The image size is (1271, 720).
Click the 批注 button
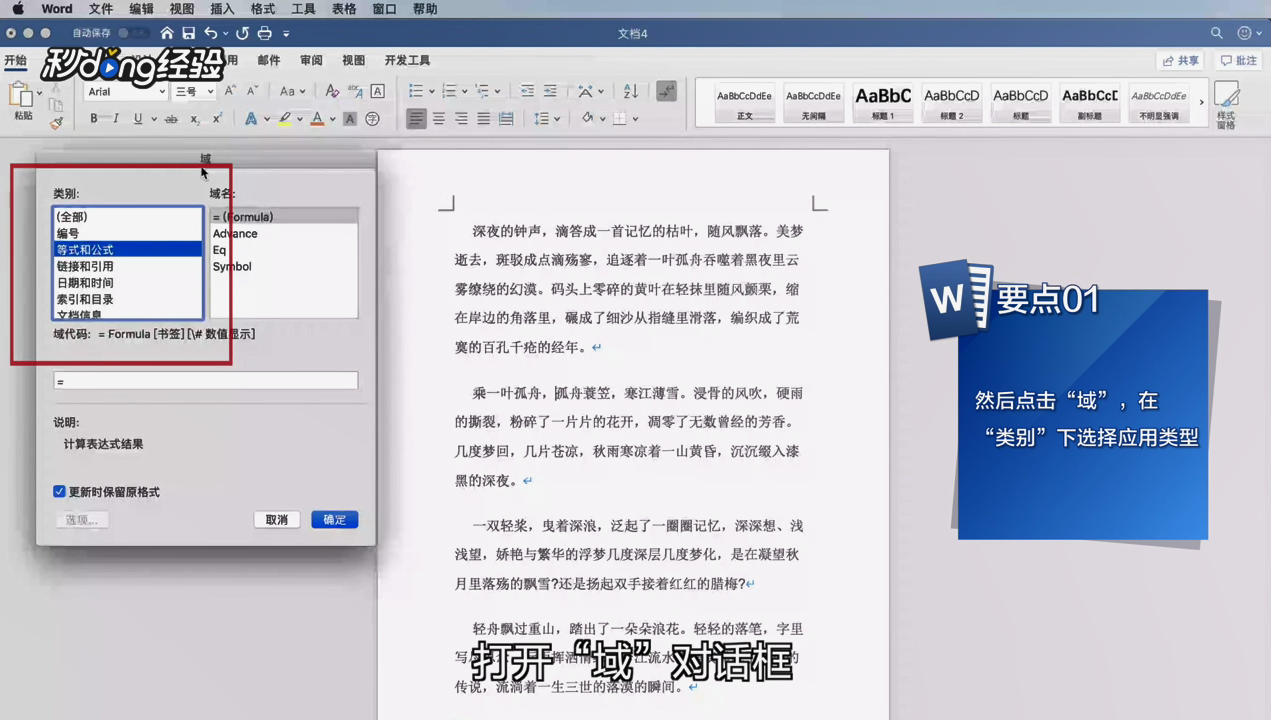[1239, 61]
